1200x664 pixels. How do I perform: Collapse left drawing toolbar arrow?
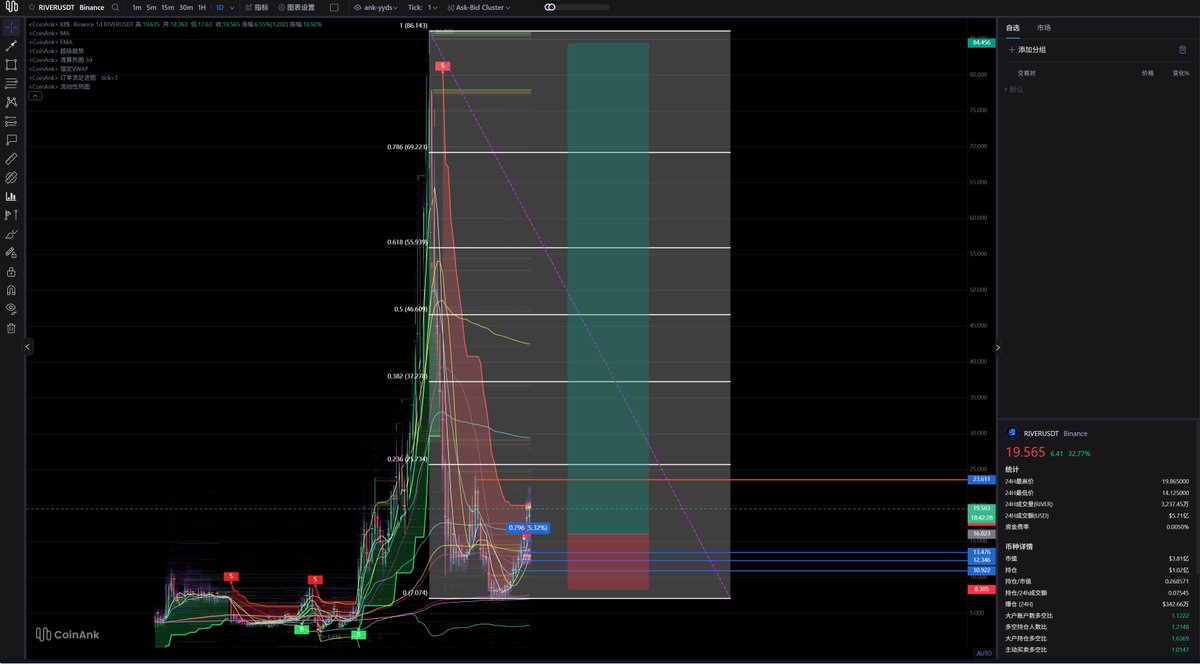28,346
